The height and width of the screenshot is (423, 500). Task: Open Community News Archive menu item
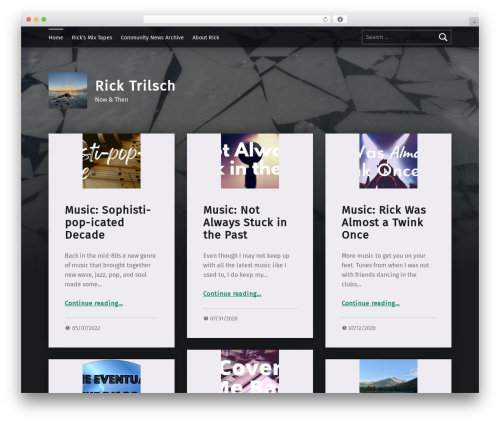pos(152,37)
